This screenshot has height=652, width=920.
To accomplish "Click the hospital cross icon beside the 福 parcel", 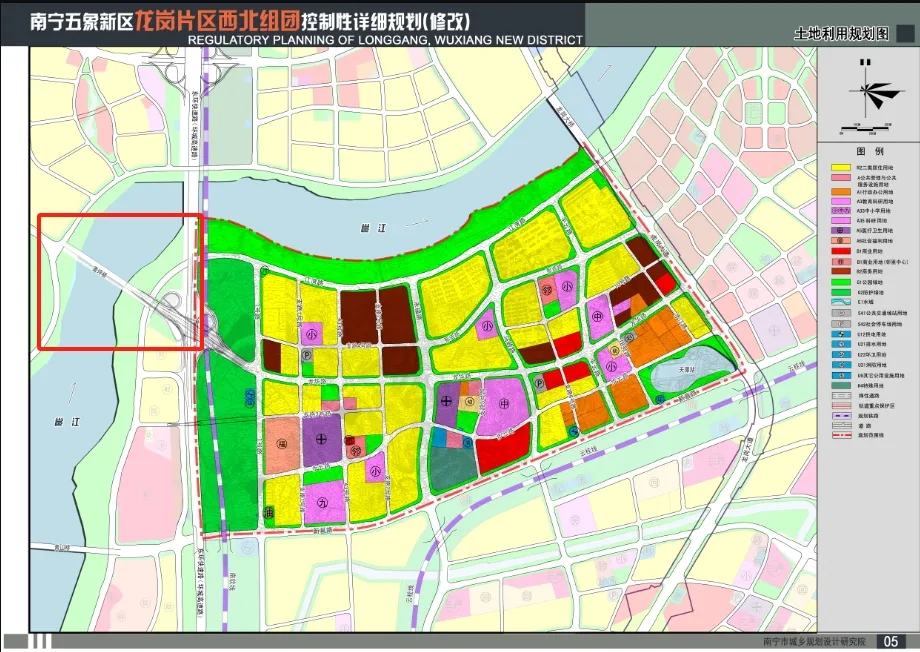I will (x=321, y=438).
